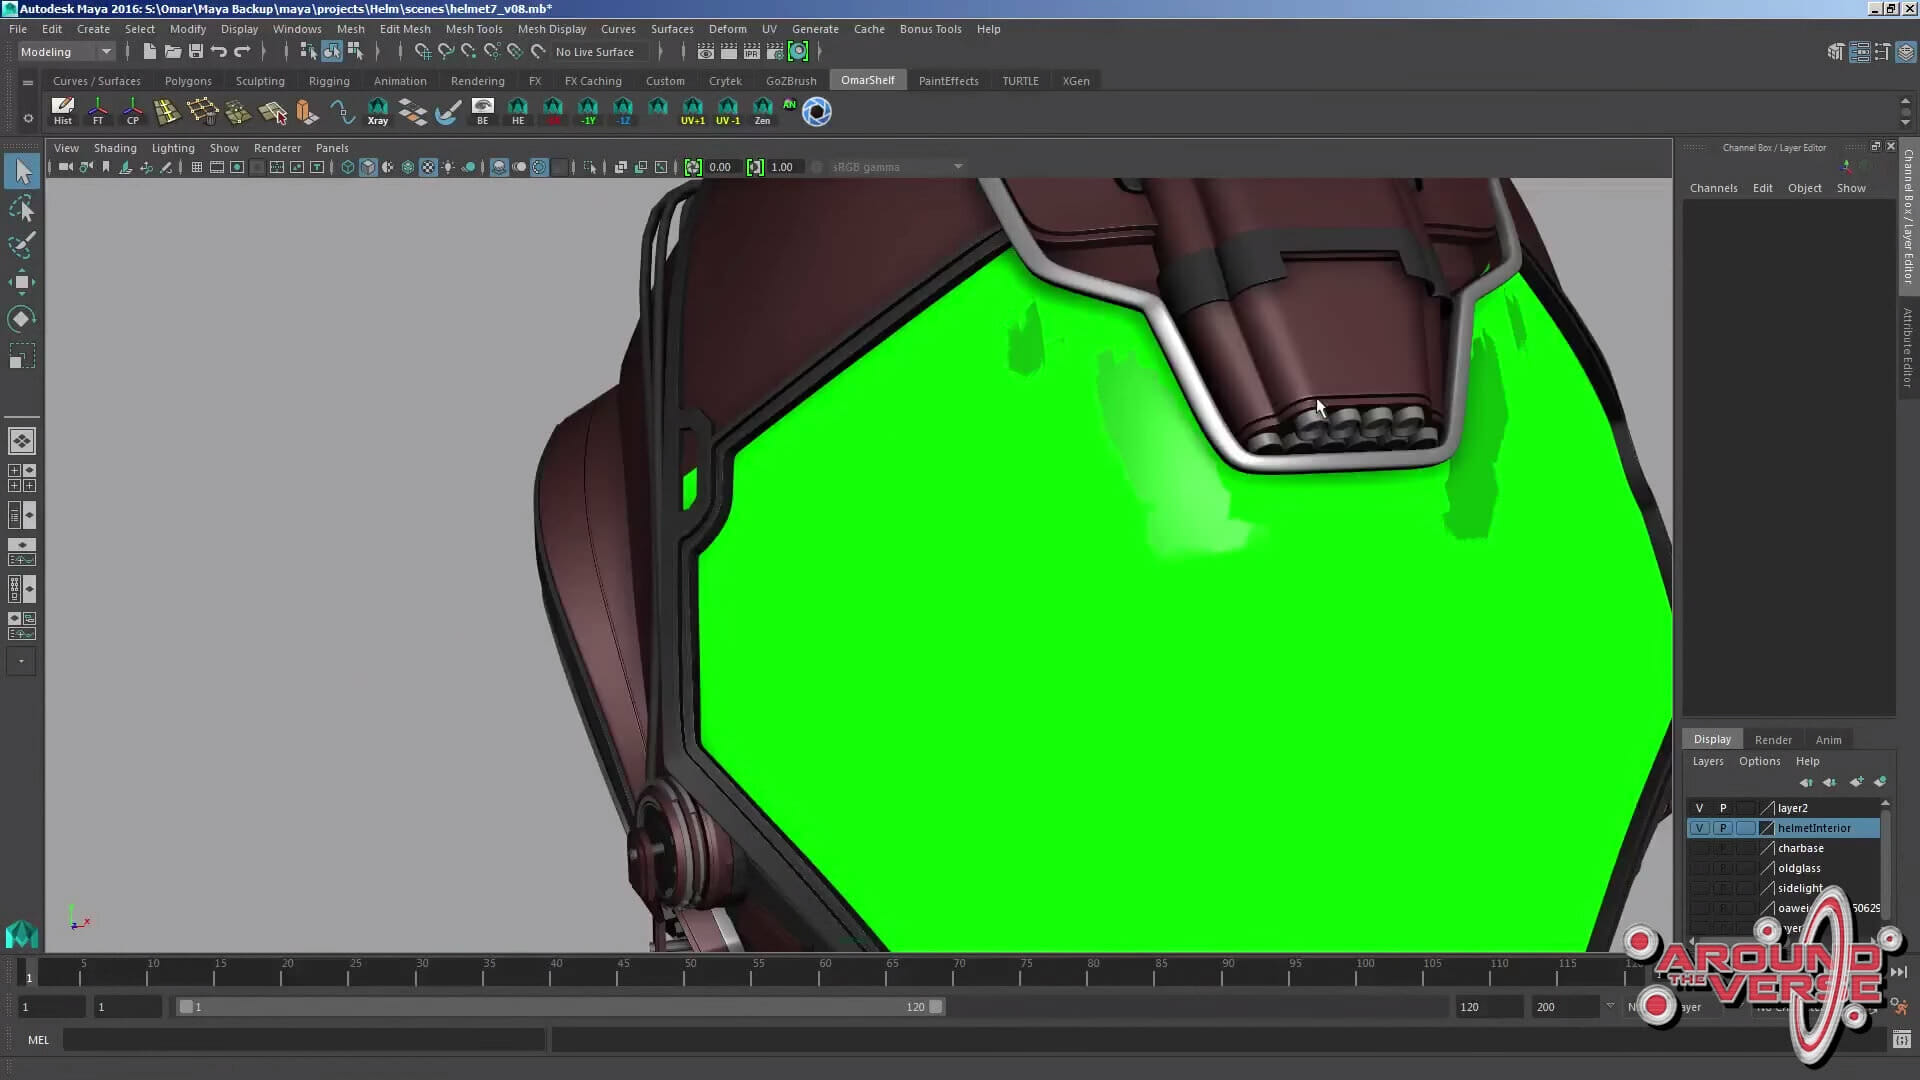Click the Zen shelf button
The height and width of the screenshot is (1080, 1920).
(x=762, y=111)
